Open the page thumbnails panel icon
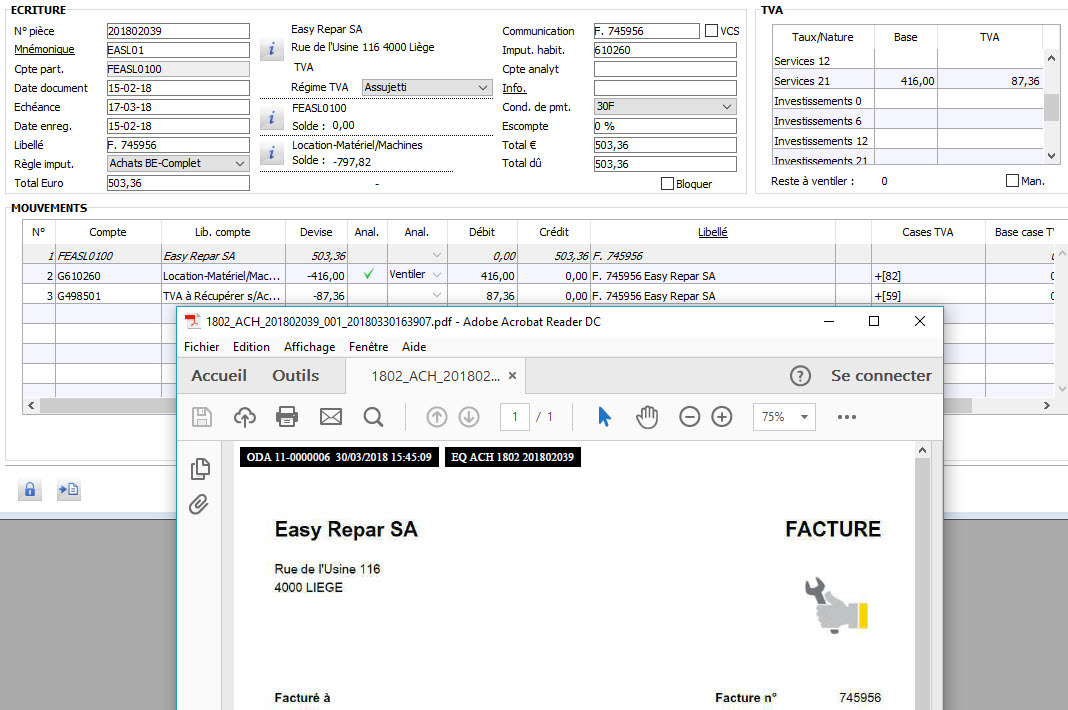Viewport: 1068px width, 710px height. [x=199, y=468]
